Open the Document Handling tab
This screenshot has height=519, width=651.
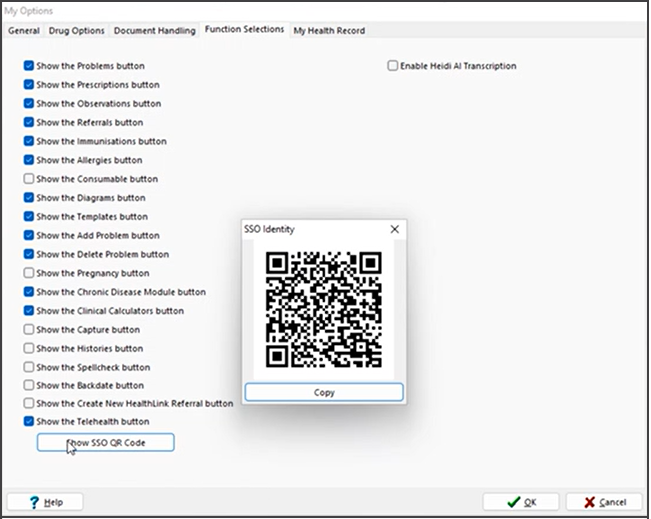click(154, 31)
